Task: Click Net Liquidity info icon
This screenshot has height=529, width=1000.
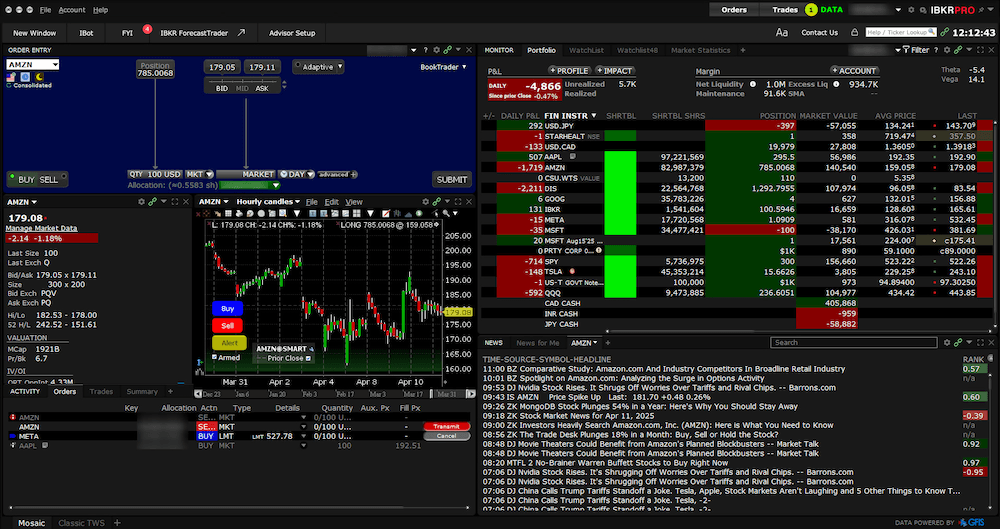Action: click(753, 84)
